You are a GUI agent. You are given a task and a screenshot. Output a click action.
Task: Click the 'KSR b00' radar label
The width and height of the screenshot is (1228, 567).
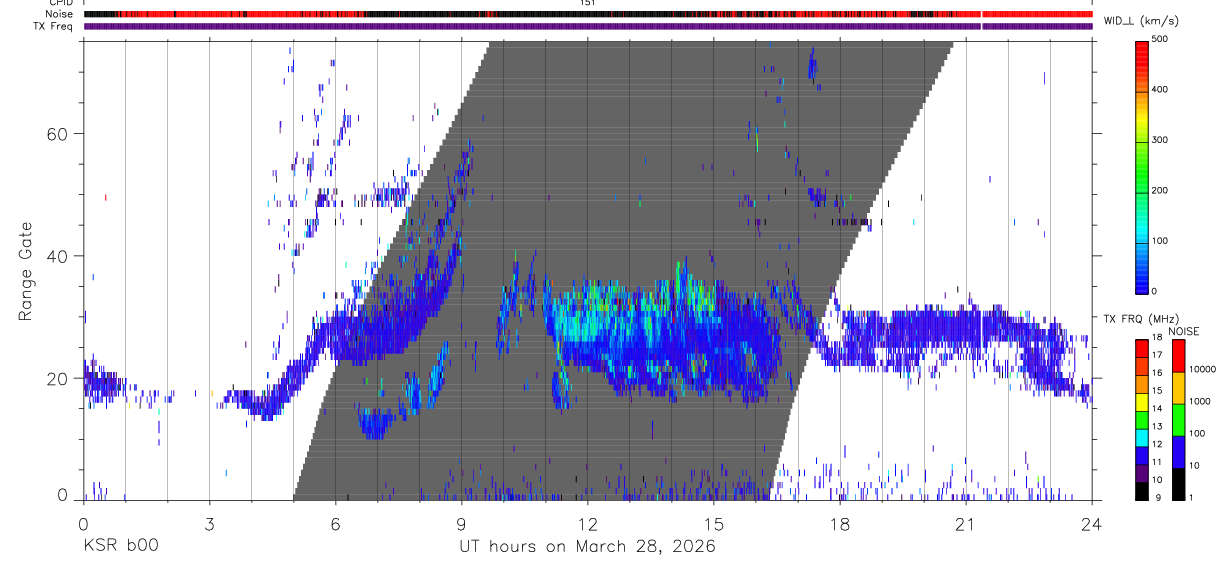[x=119, y=546]
